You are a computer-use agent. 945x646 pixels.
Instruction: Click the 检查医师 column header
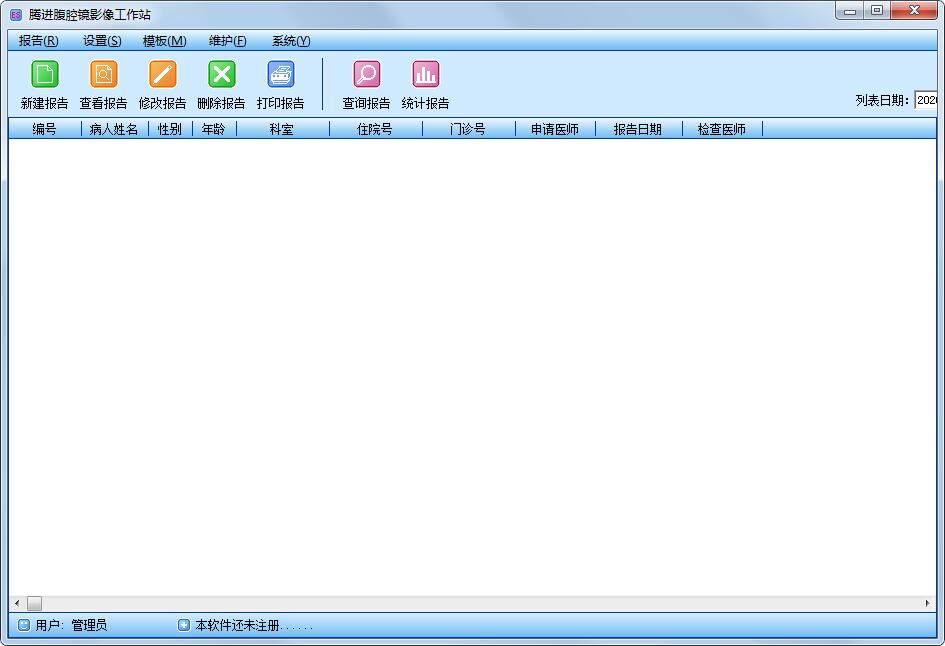point(722,129)
